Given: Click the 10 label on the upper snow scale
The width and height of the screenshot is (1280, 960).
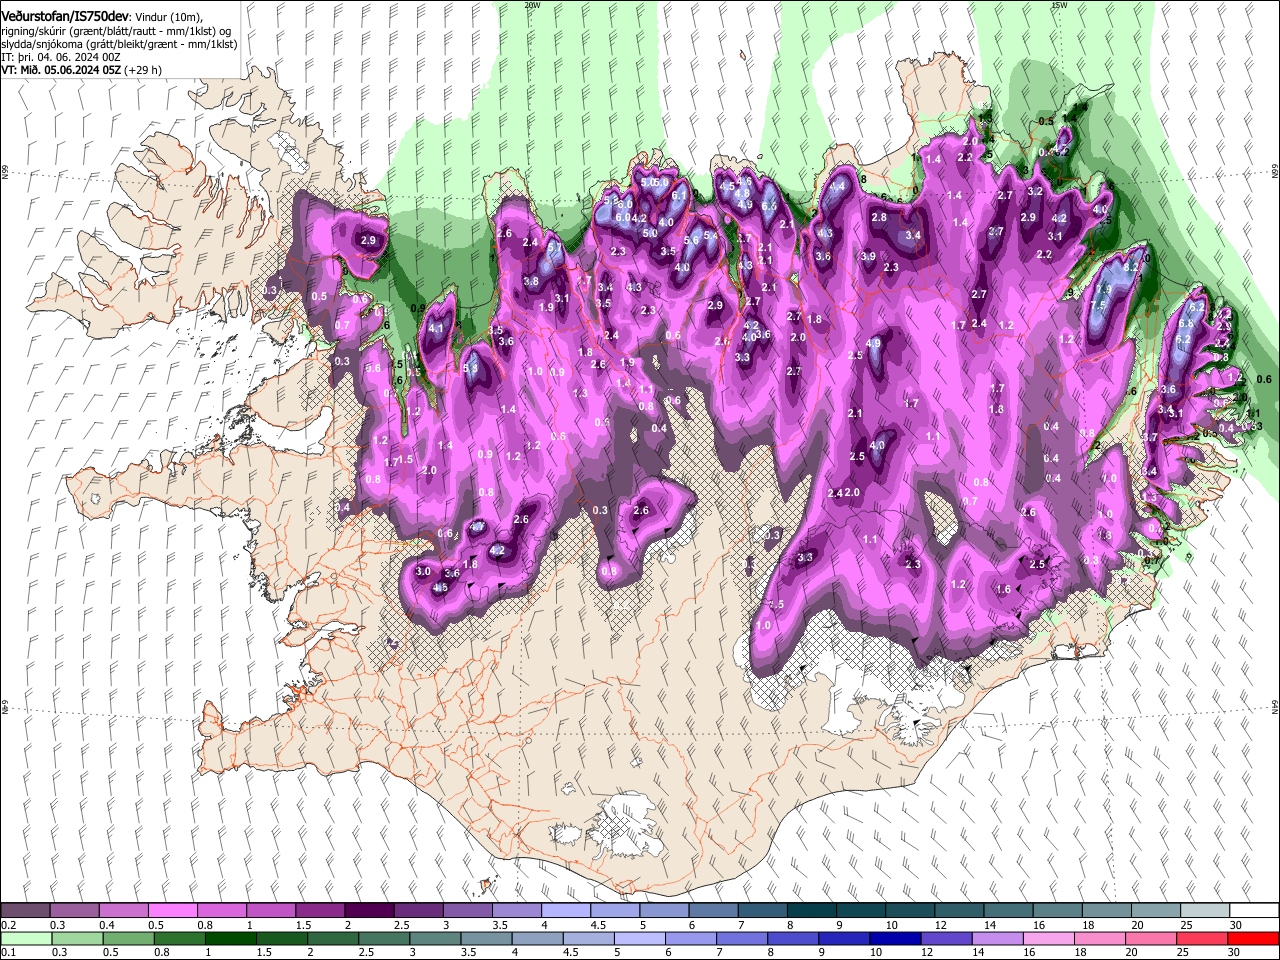Looking at the screenshot, I should pos(892,925).
